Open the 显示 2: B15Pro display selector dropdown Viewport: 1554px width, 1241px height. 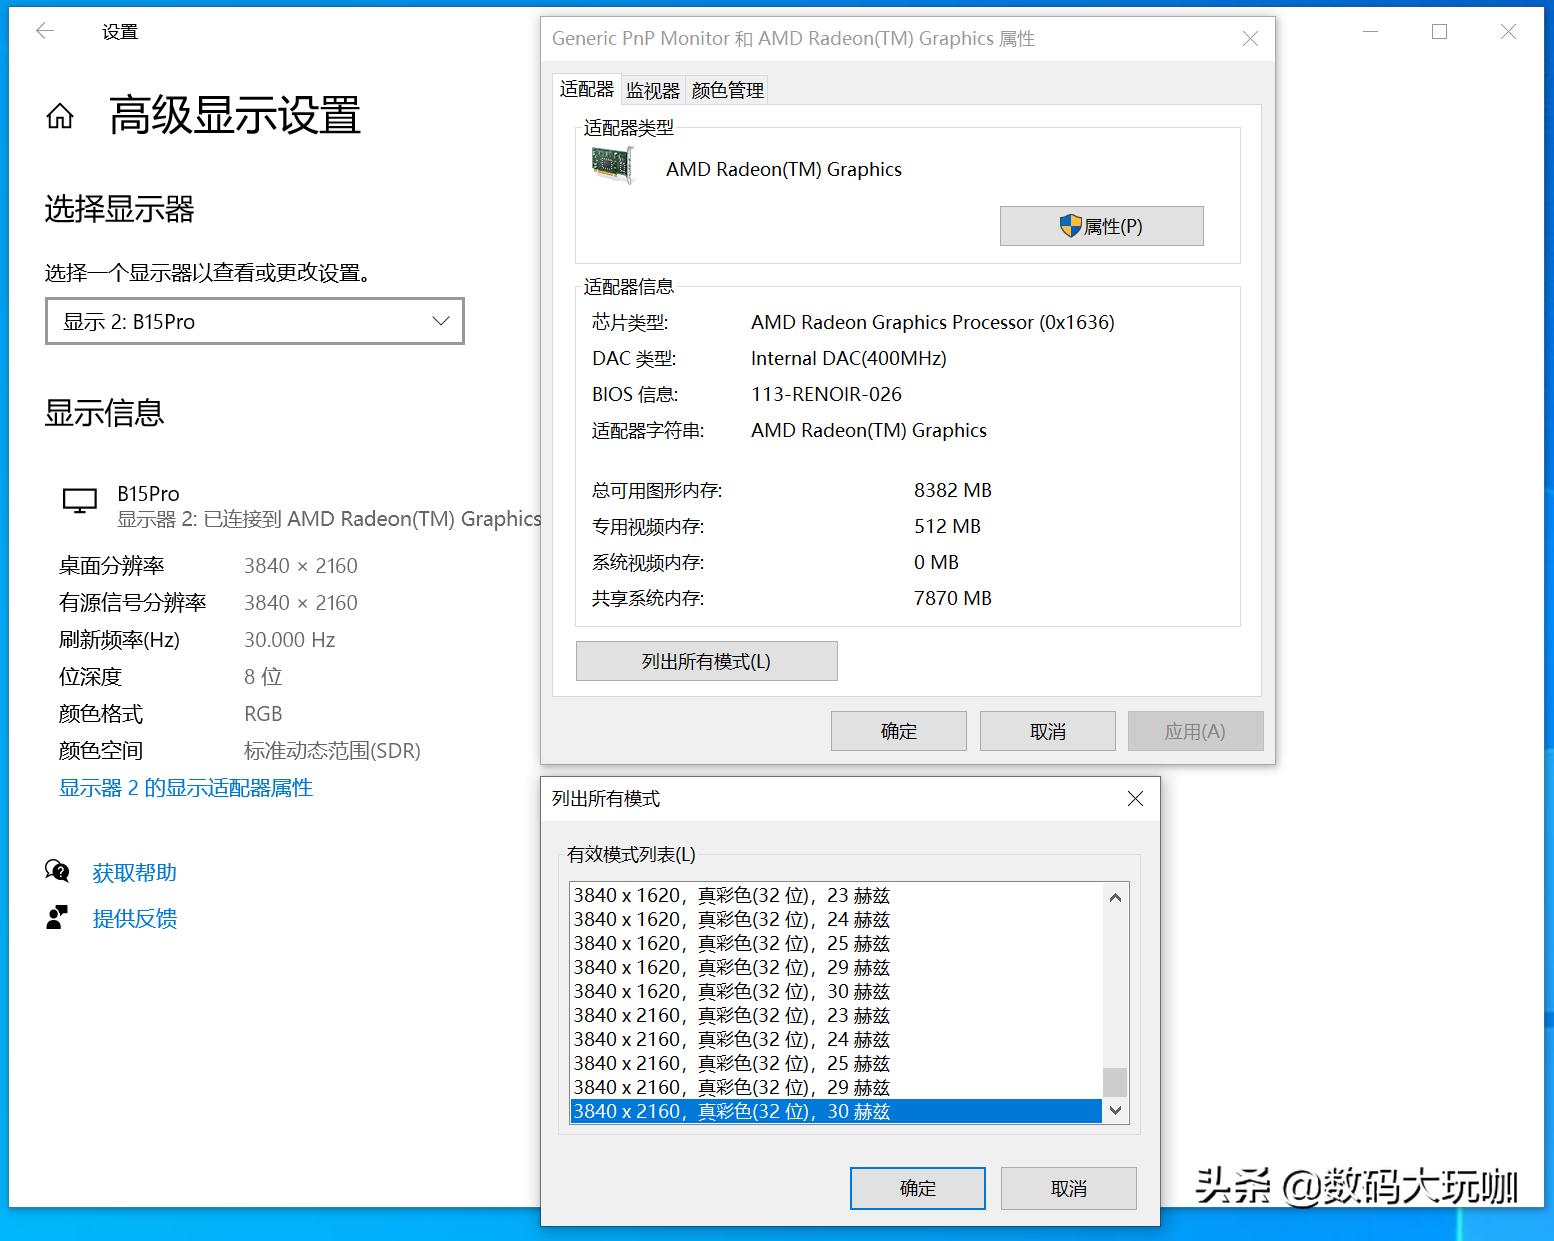(x=255, y=321)
